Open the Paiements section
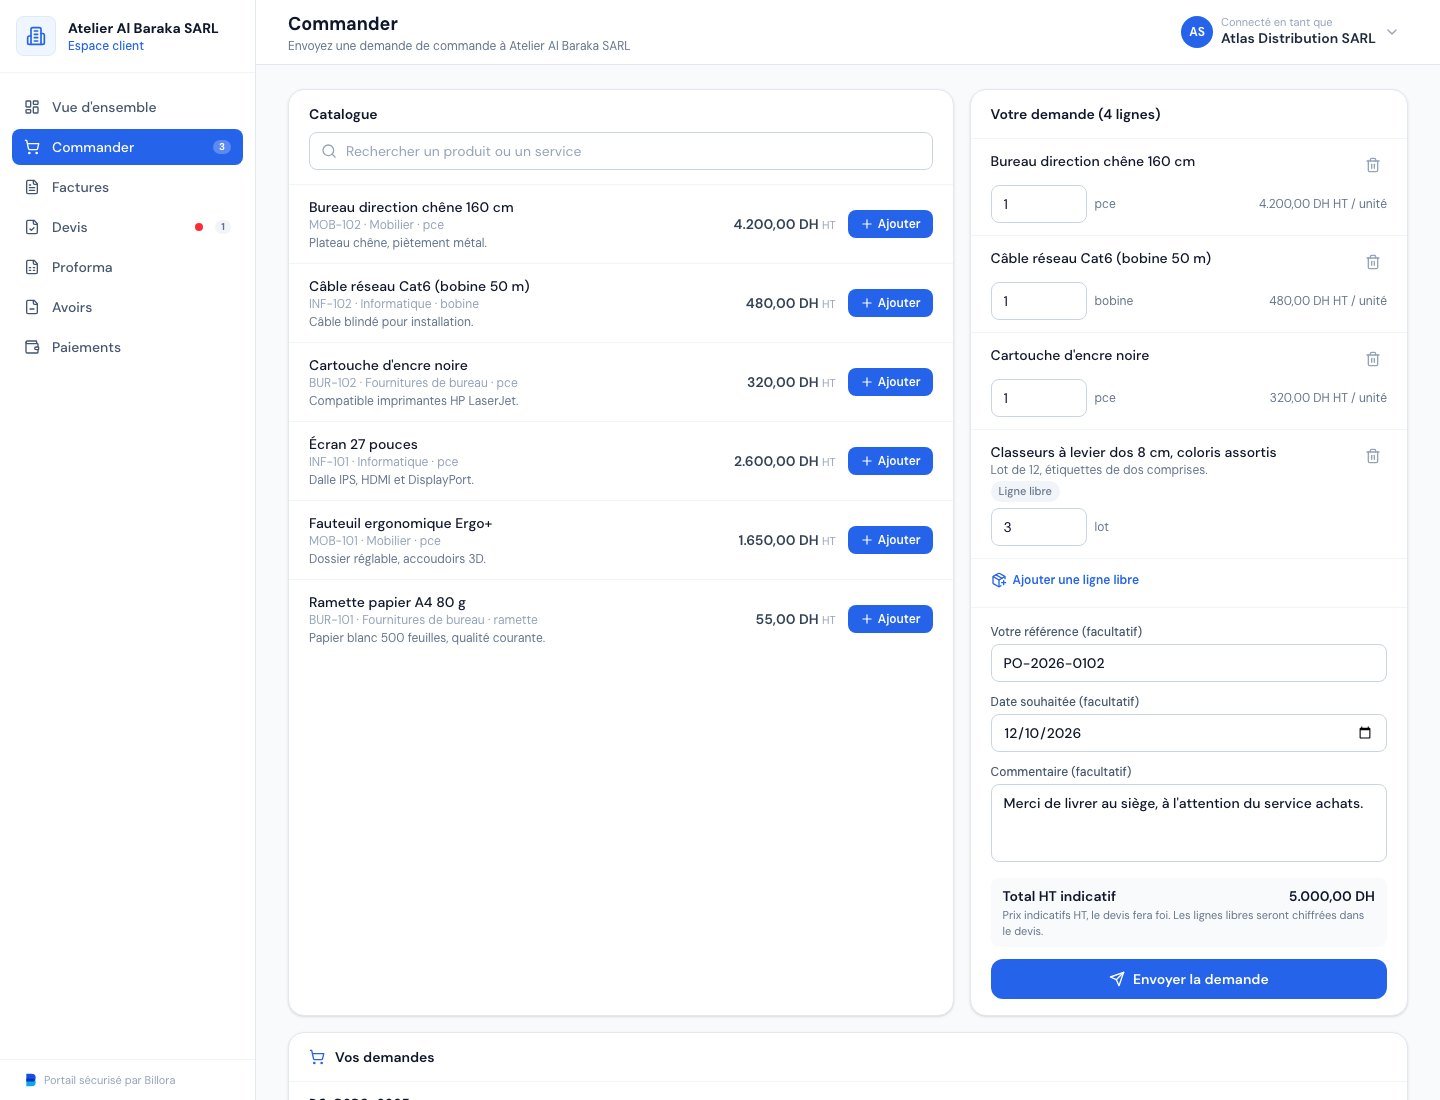The image size is (1440, 1100). (127, 347)
